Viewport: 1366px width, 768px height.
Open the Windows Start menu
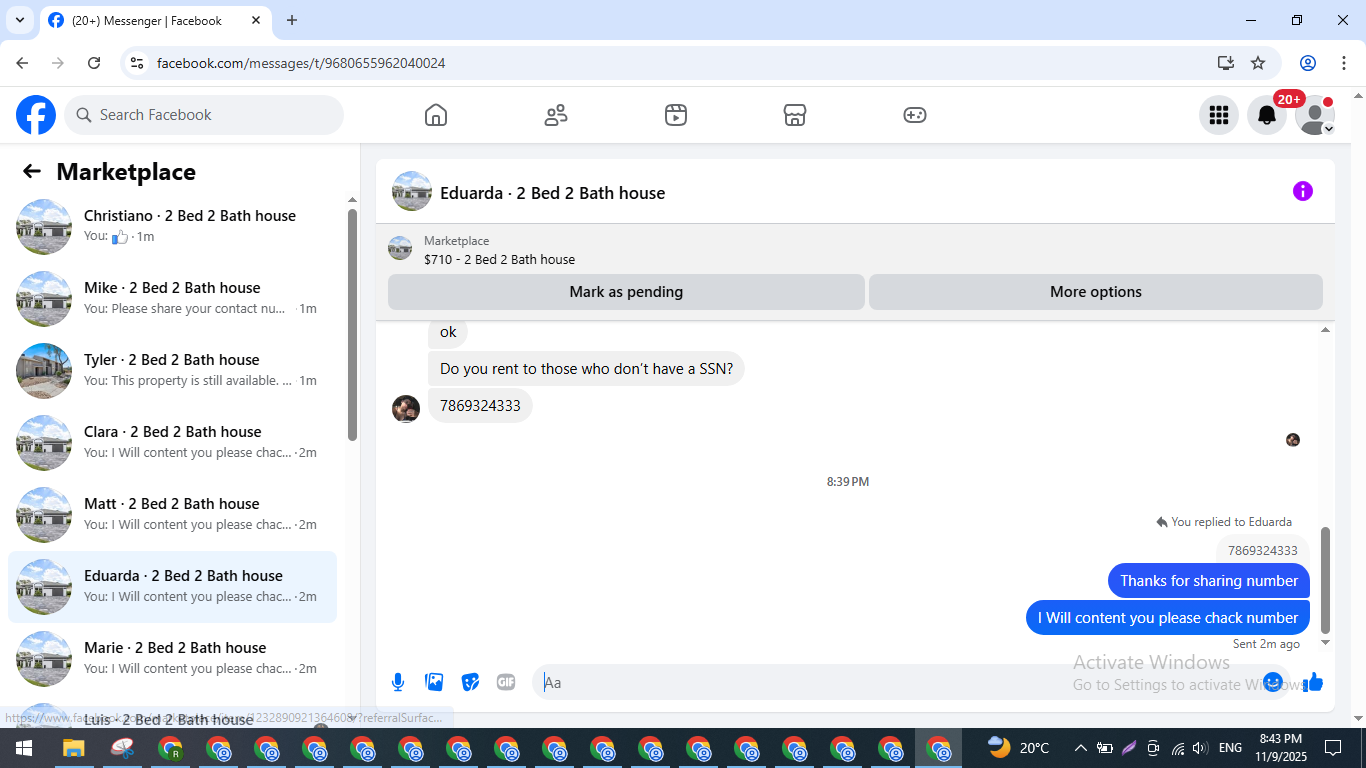click(24, 748)
